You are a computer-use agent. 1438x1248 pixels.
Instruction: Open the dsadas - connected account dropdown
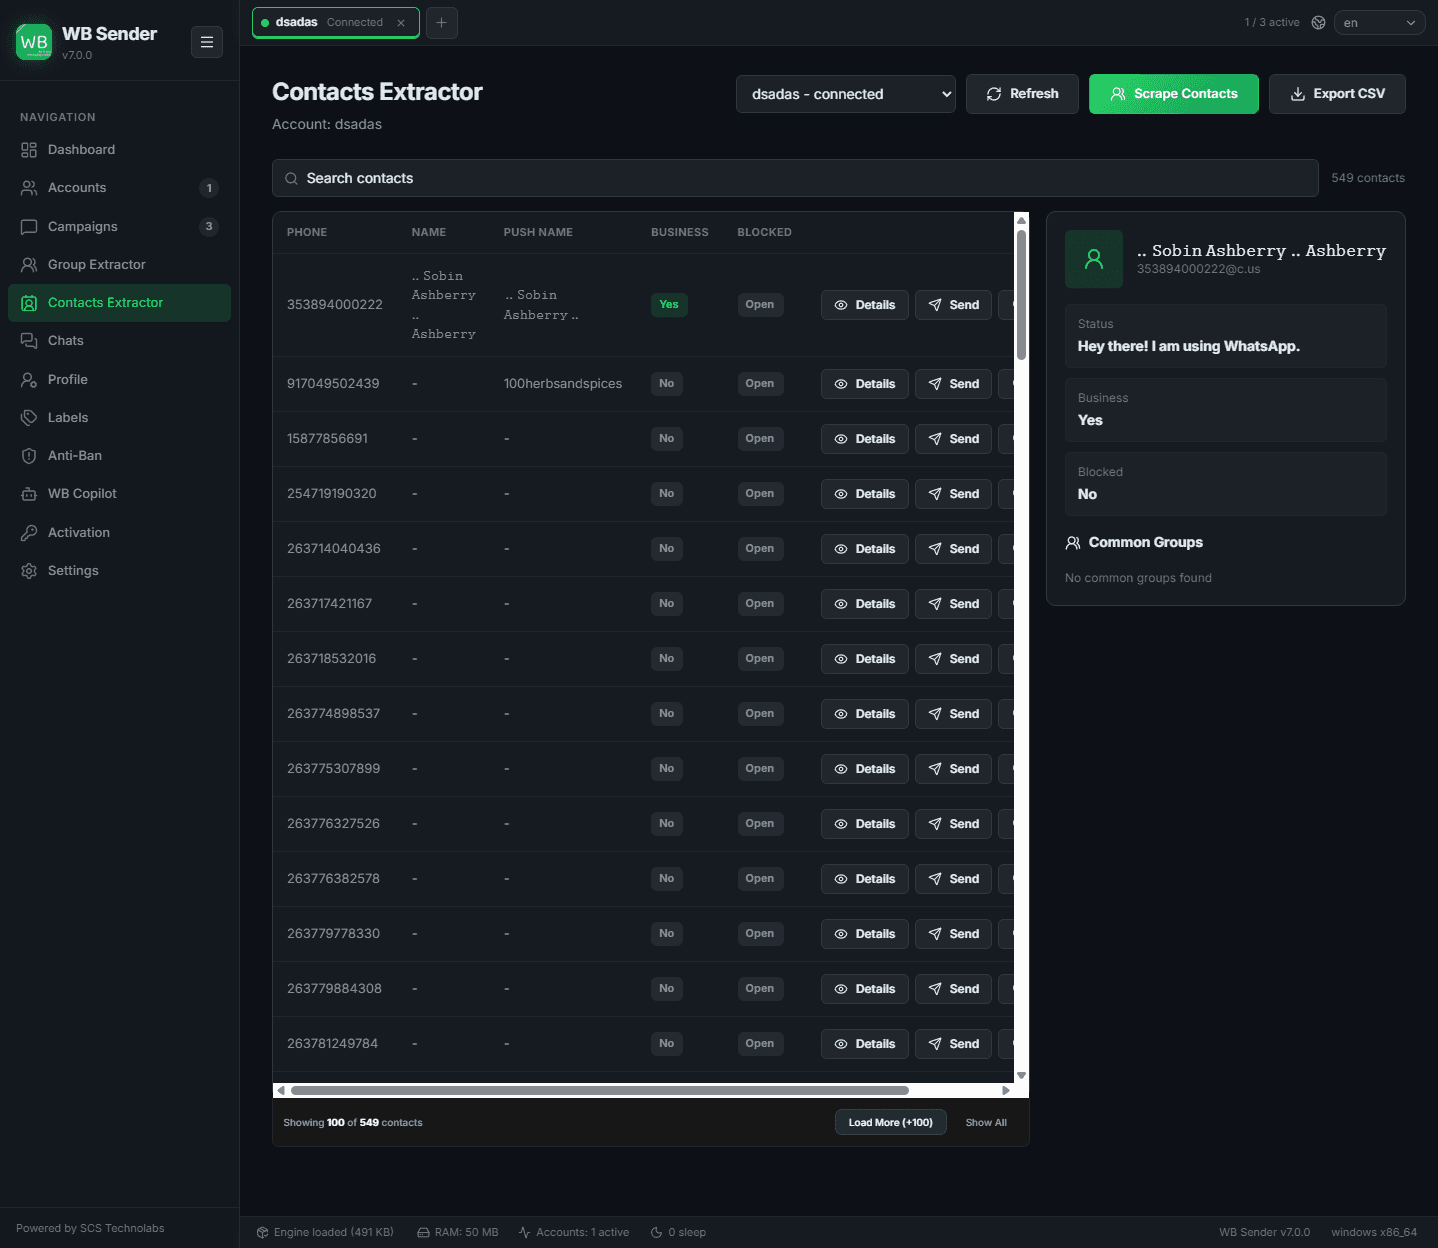tap(846, 94)
